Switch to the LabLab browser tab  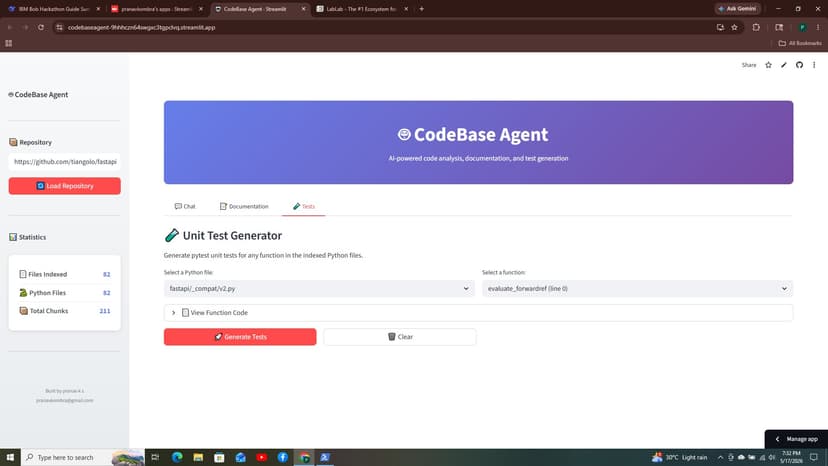pos(362,9)
